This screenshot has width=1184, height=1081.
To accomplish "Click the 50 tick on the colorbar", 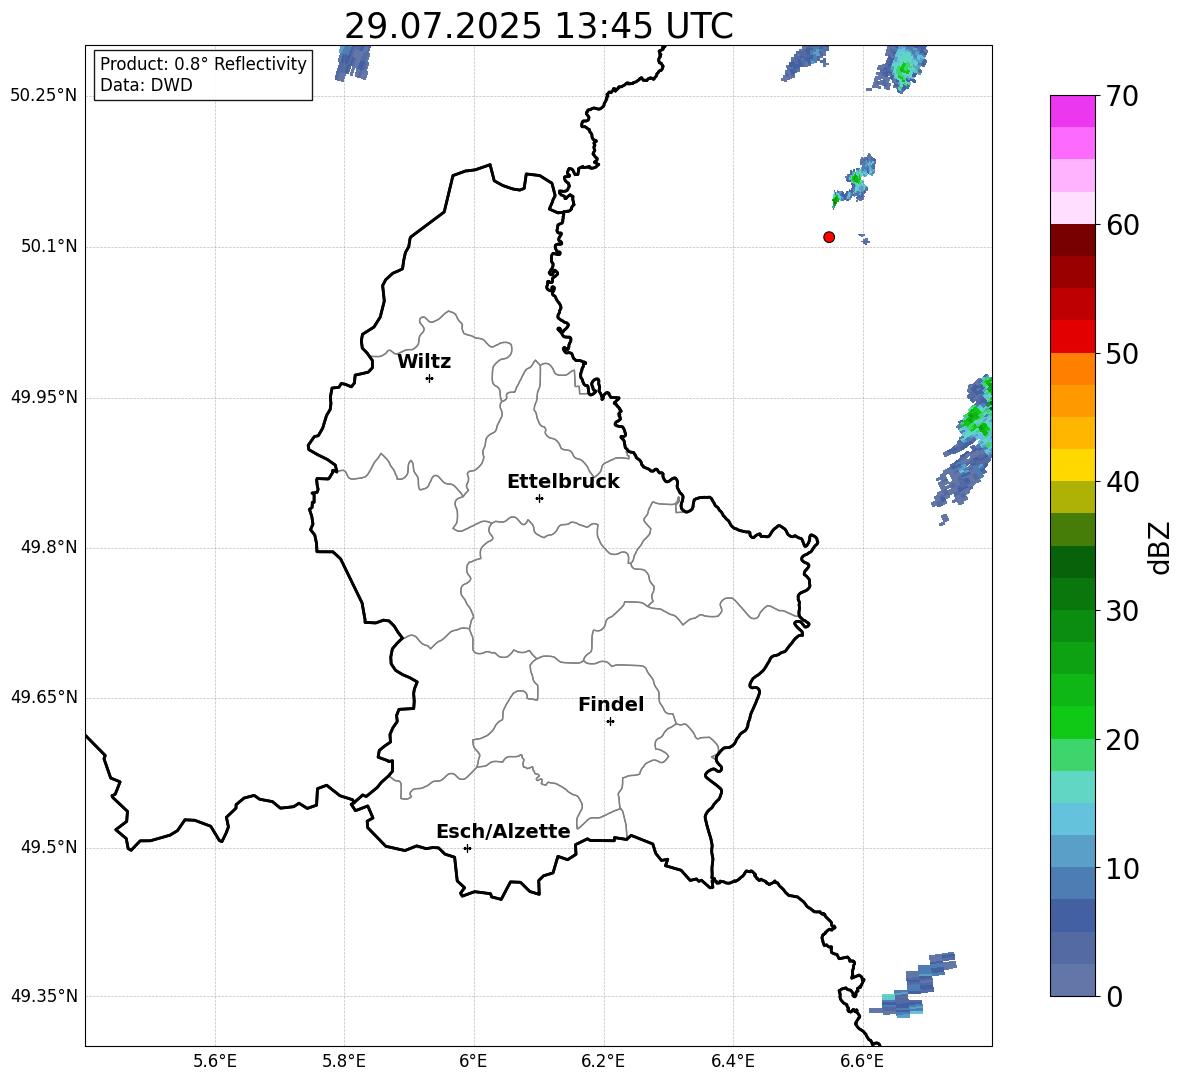I will (1122, 353).
